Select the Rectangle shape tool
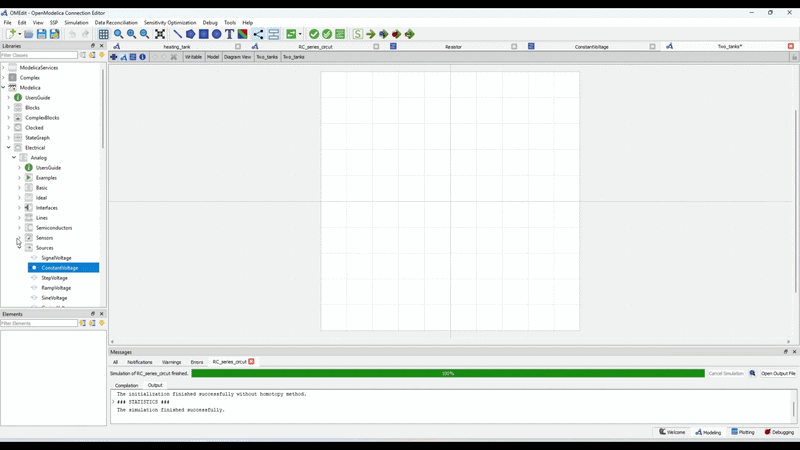This screenshot has height=450, width=800. click(x=204, y=34)
